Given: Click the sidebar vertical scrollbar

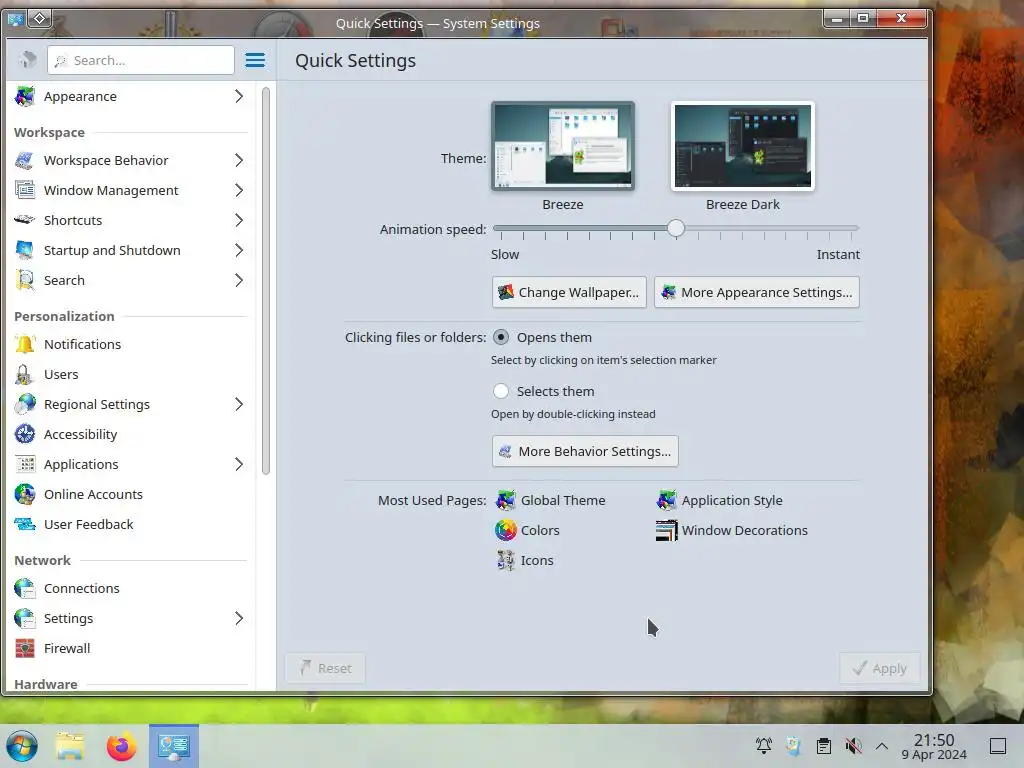Looking at the screenshot, I should tap(266, 281).
